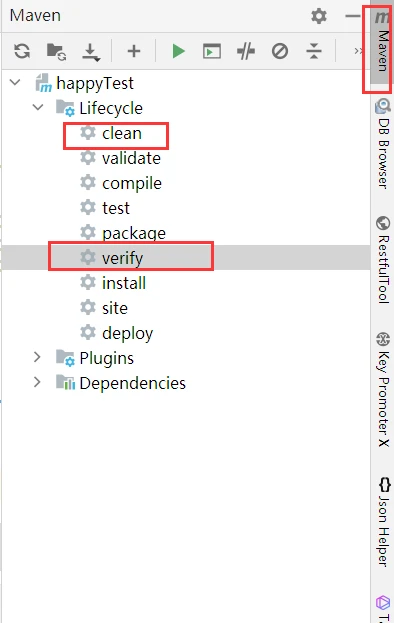Collapse the happyTest project node
This screenshot has width=394, height=623.
pyautogui.click(x=15, y=83)
